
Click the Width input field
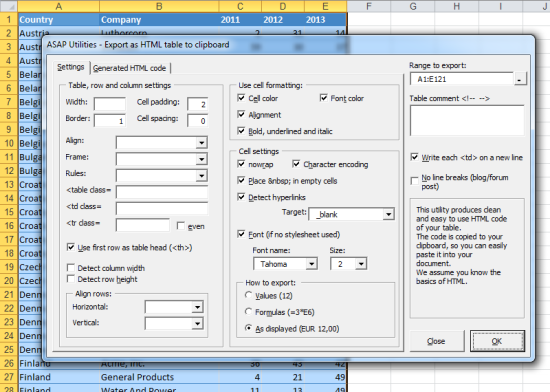[x=110, y=104]
